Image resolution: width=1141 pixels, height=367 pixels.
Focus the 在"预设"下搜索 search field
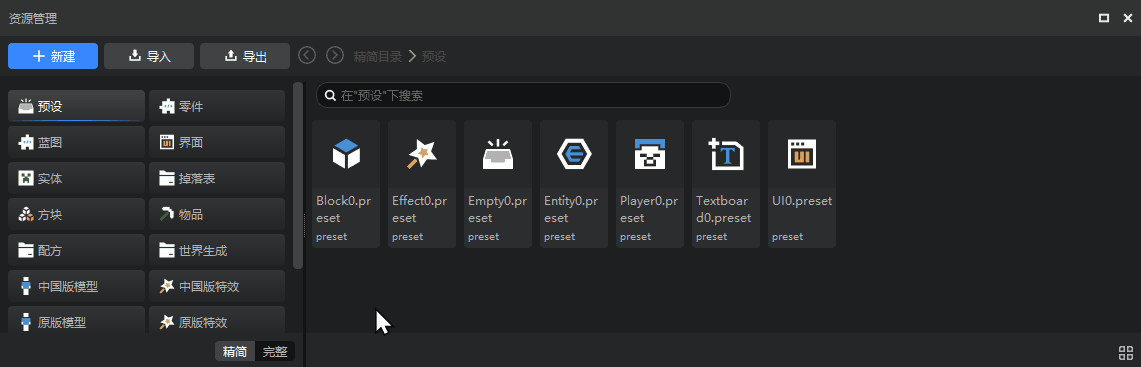click(x=523, y=95)
